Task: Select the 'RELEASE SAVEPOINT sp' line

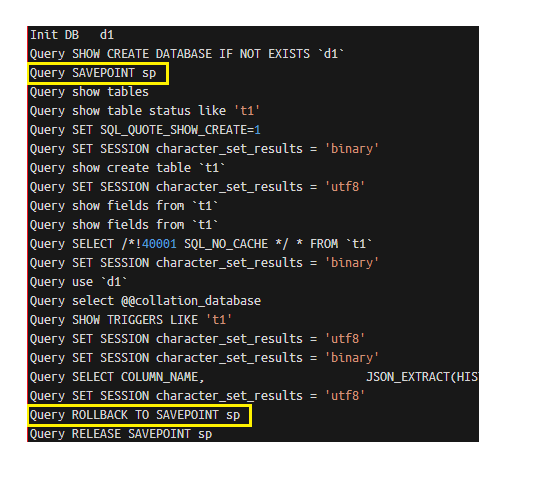Action: pos(121,434)
